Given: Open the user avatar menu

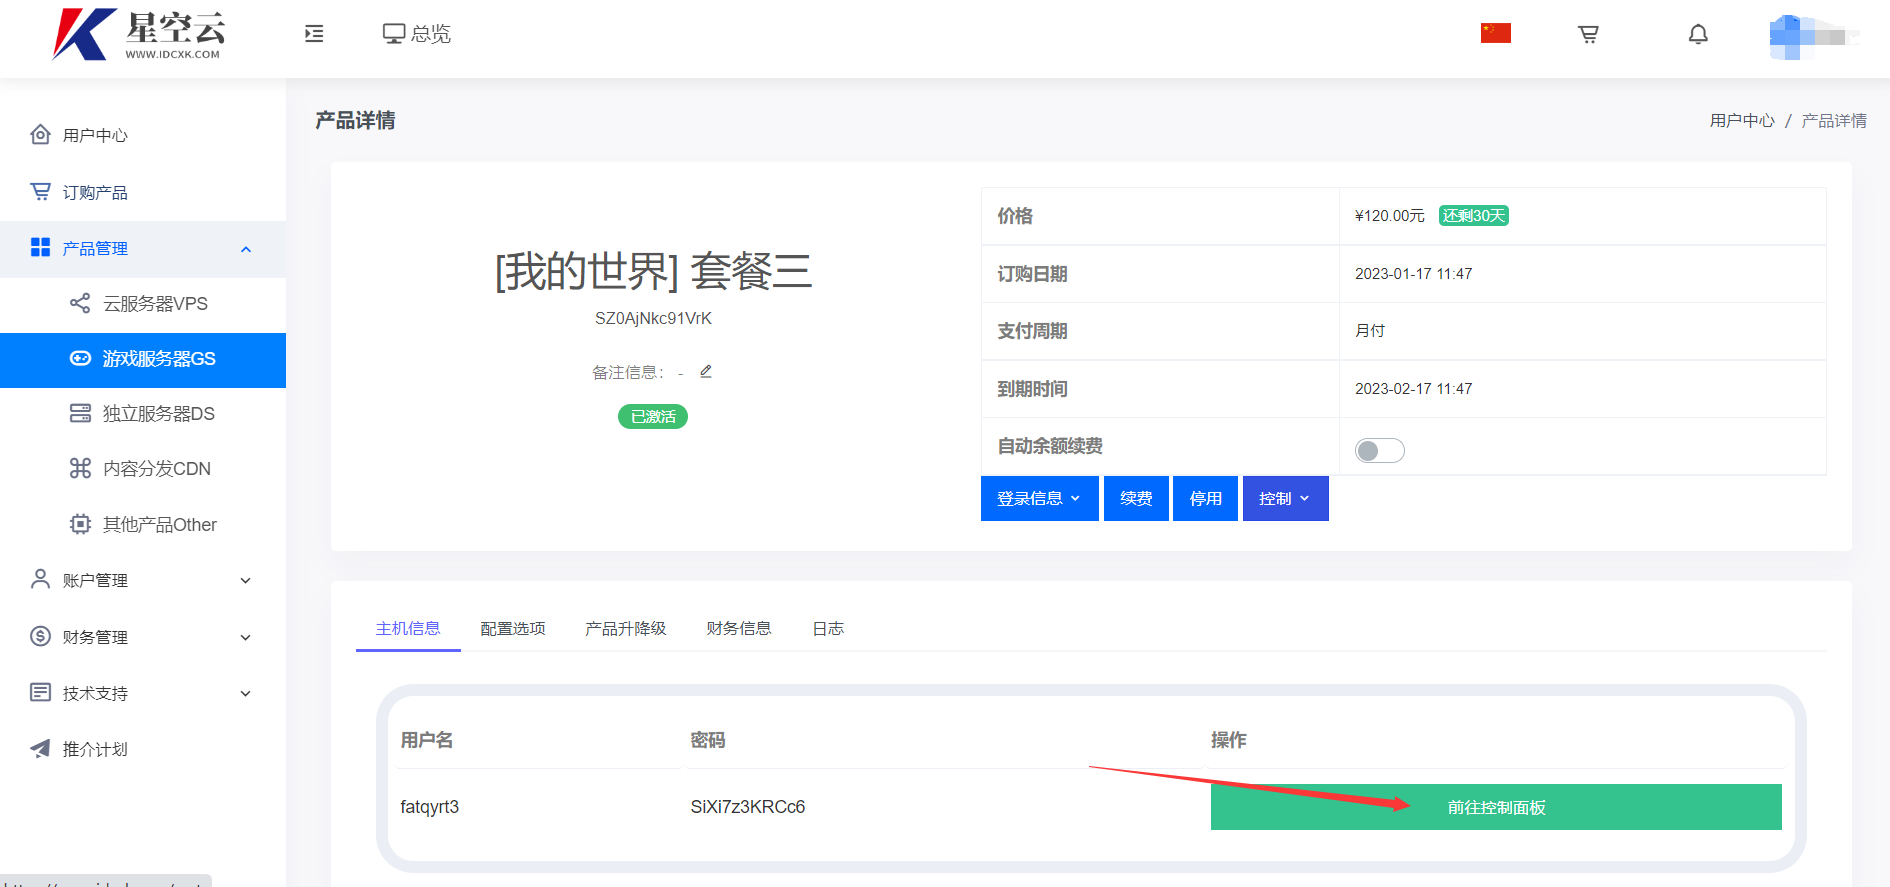Looking at the screenshot, I should click(1813, 37).
